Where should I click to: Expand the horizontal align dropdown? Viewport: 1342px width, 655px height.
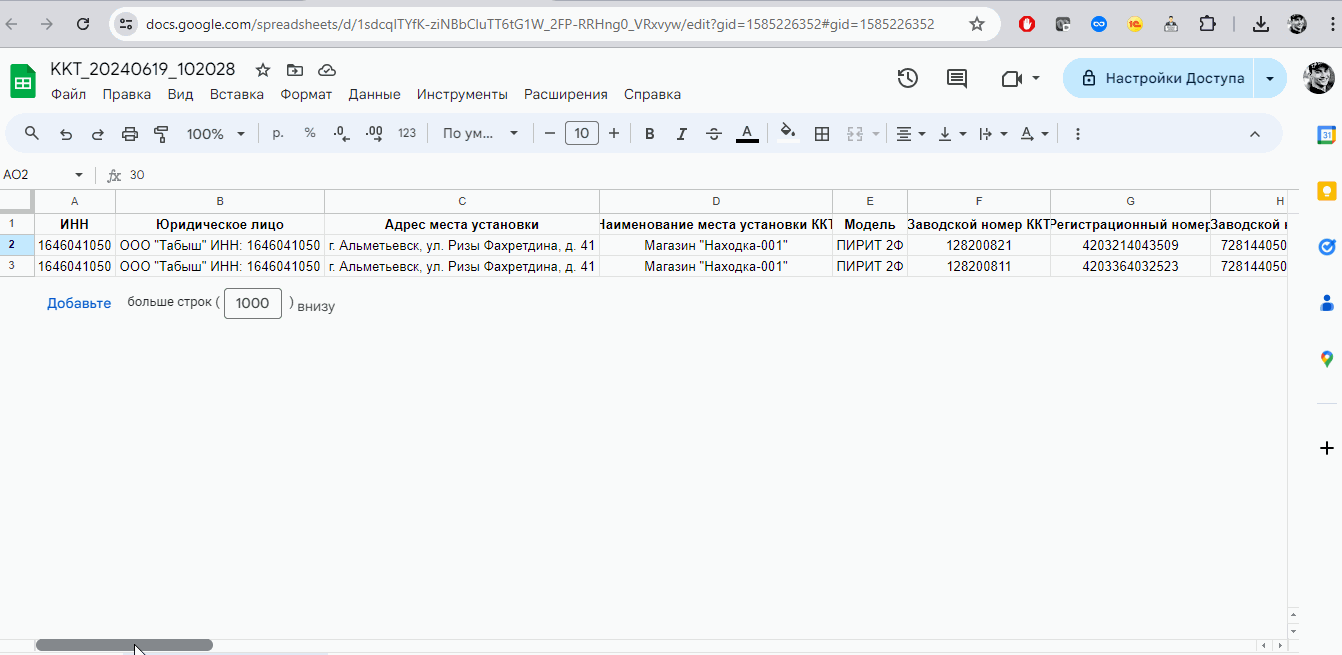pyautogui.click(x=910, y=134)
